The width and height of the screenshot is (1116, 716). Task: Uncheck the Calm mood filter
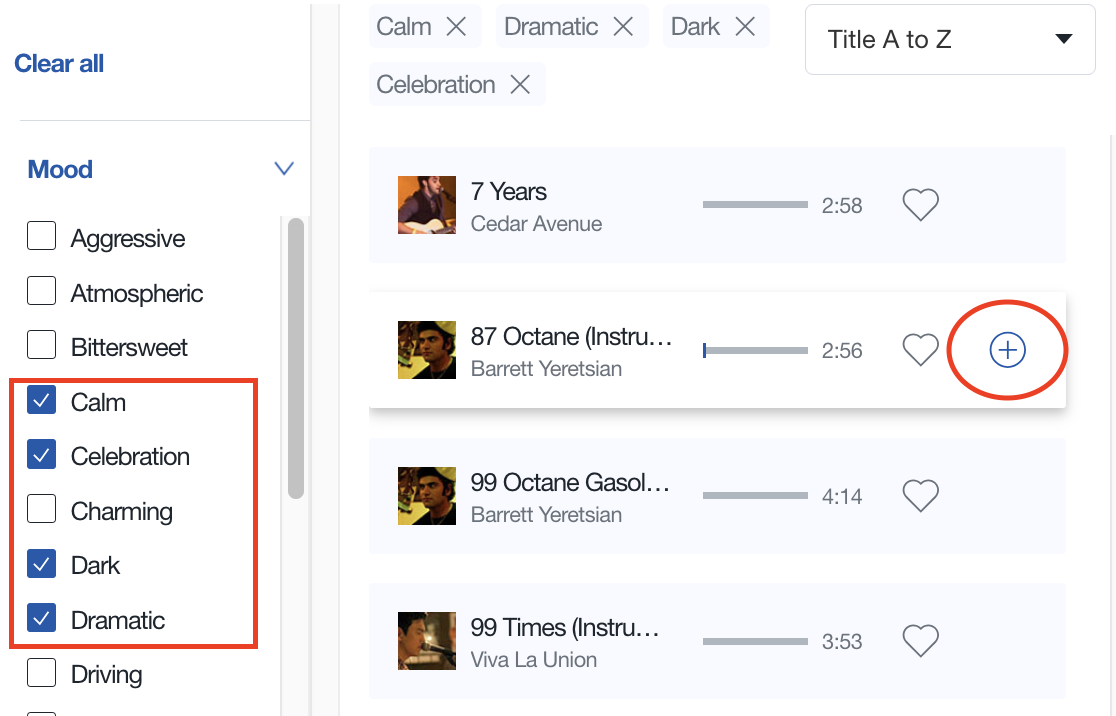pos(41,402)
